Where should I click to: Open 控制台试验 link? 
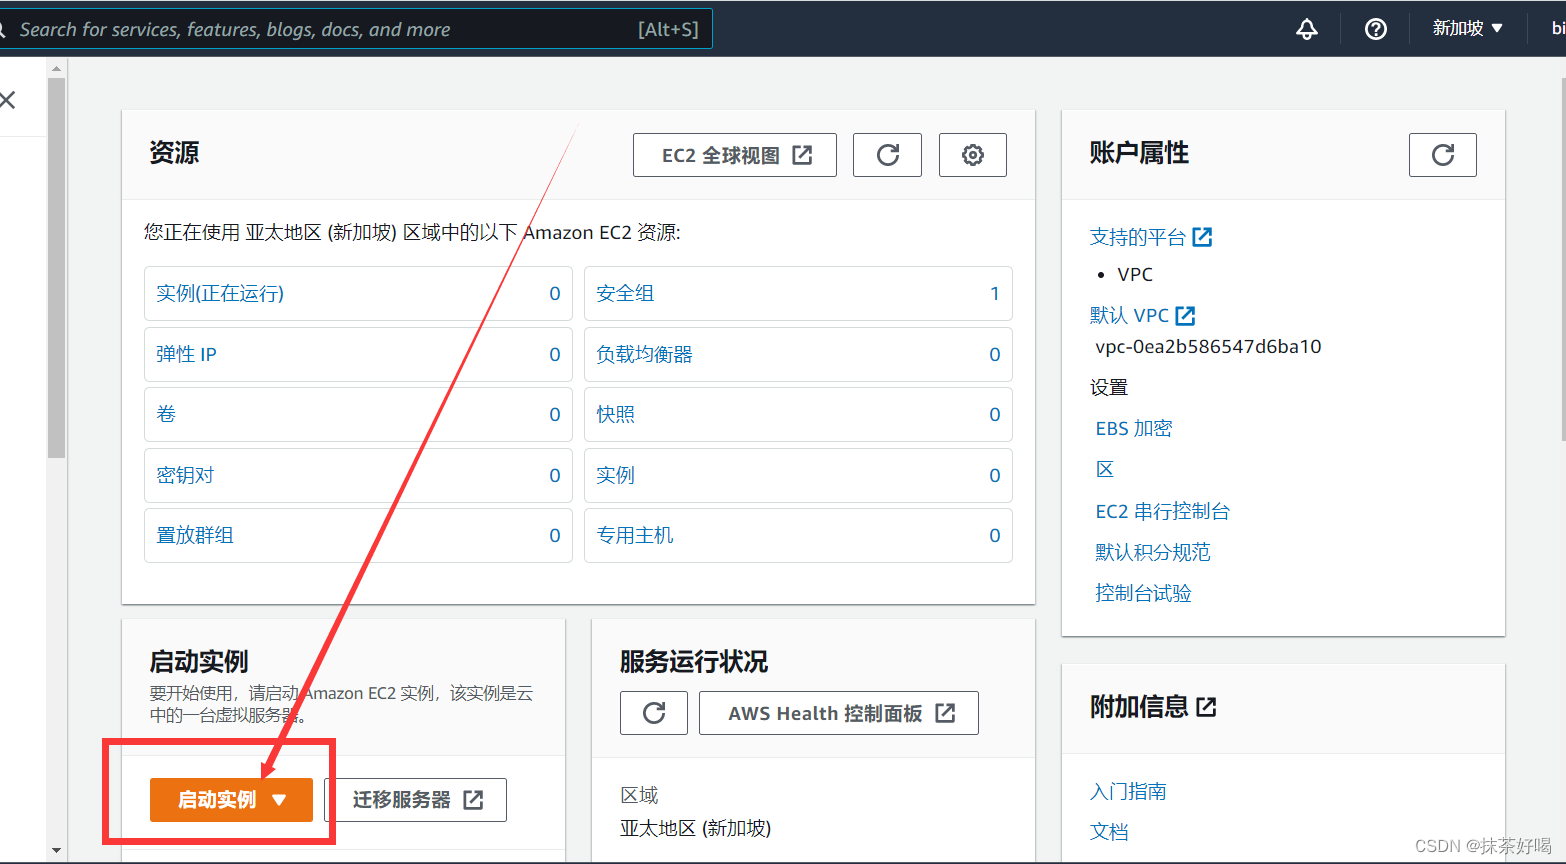(x=1144, y=593)
